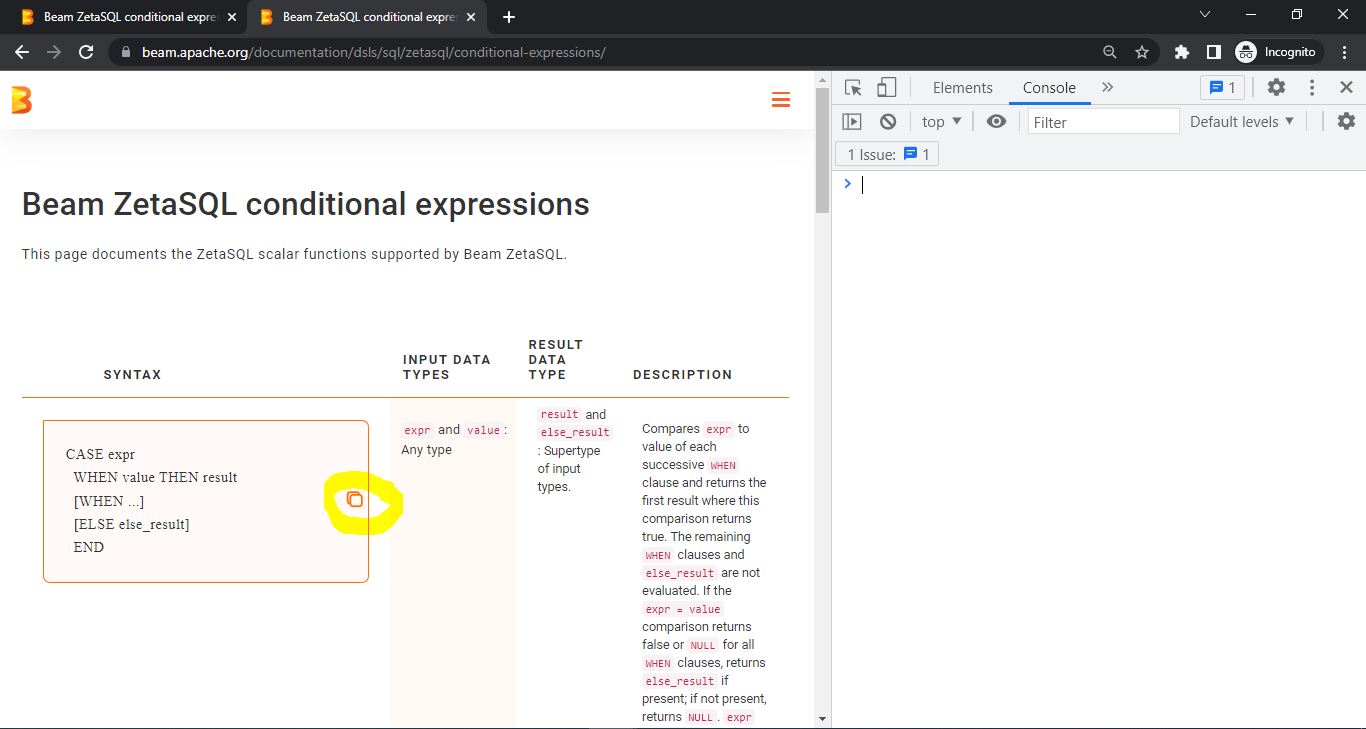Open the DevTools customize three-dot menu
1366x729 pixels.
coord(1312,88)
